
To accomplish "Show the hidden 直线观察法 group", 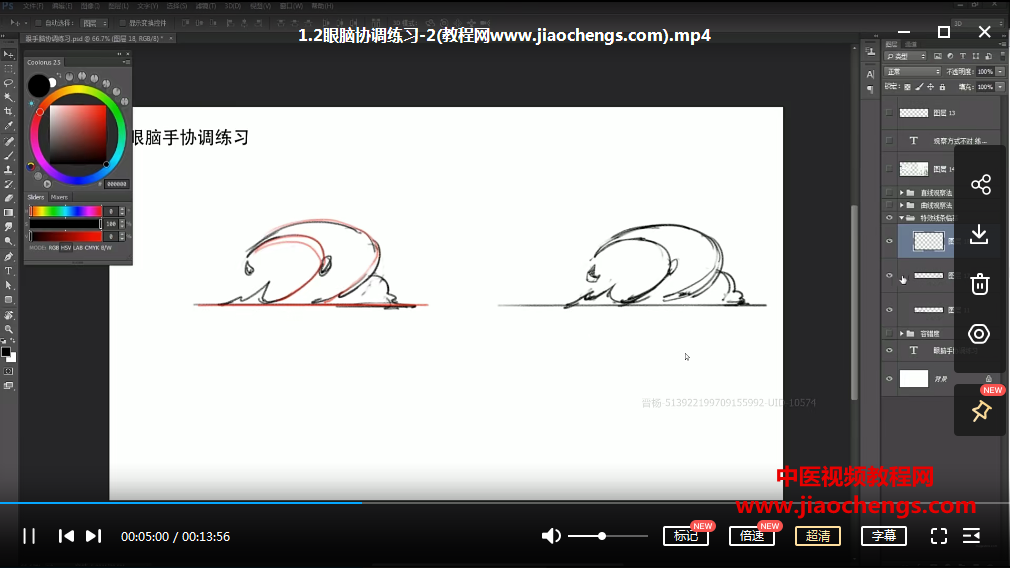I will [x=890, y=193].
